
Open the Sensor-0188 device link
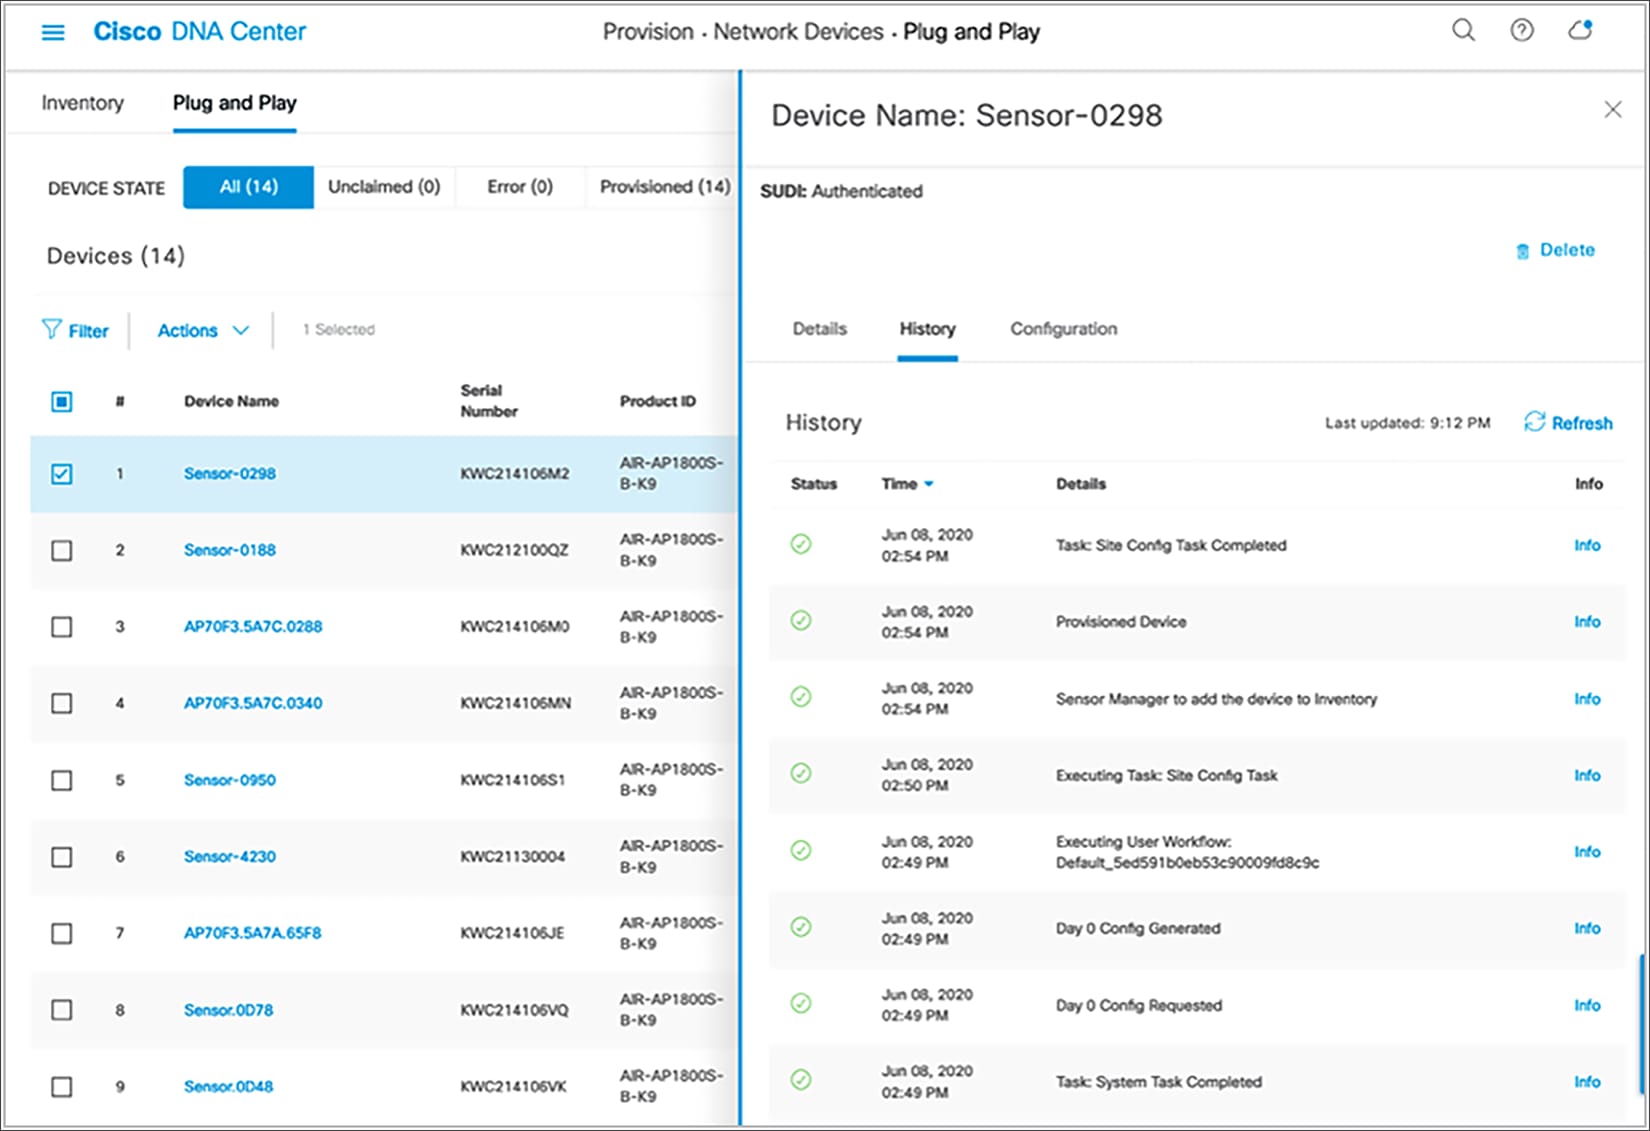[x=230, y=550]
